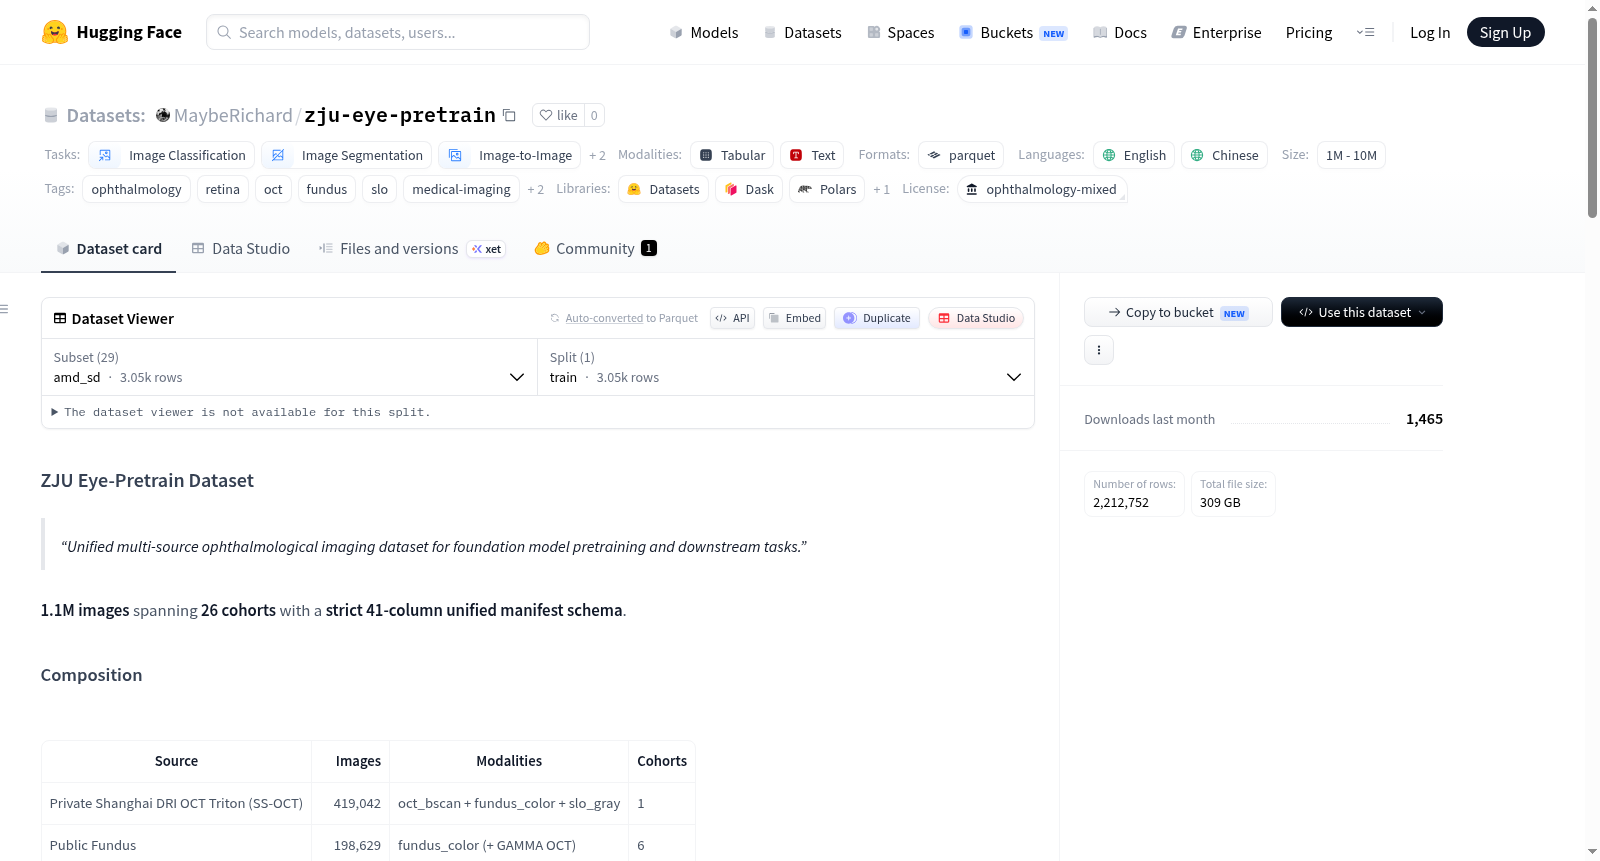Filter by Chinese language tag
Screen dimensions: 1600x861
pos(1224,155)
